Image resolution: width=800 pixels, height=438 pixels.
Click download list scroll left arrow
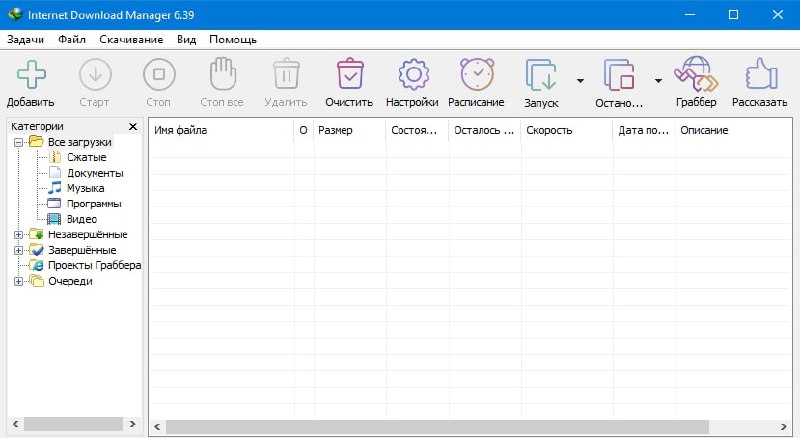point(157,426)
